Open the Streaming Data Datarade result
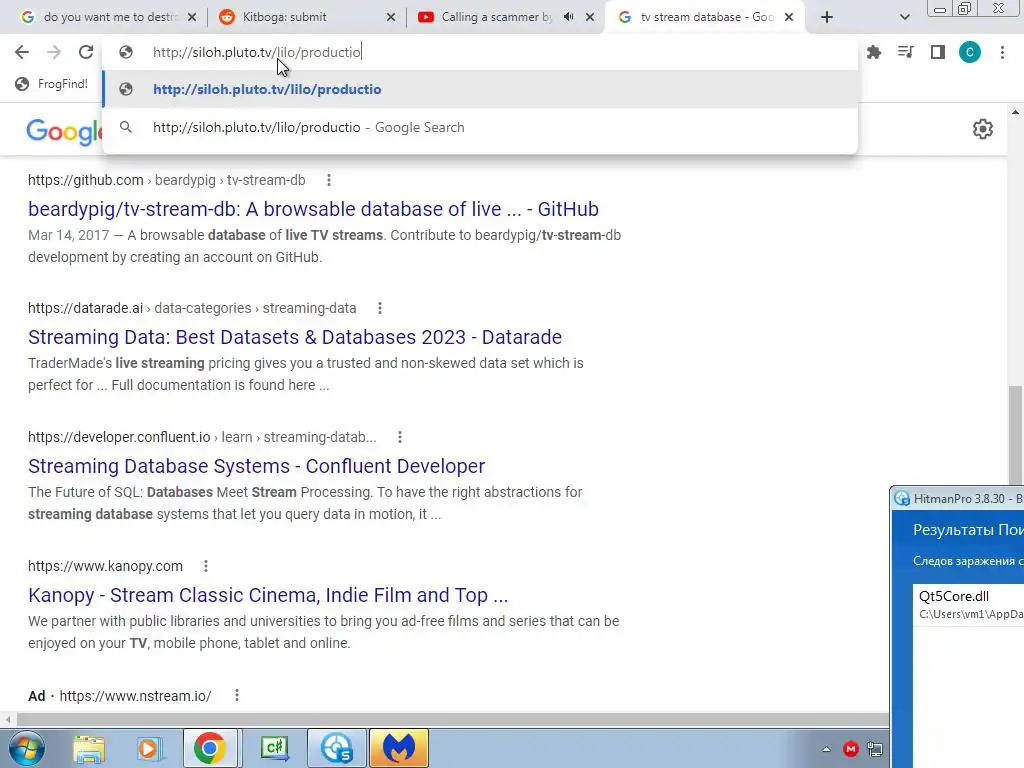This screenshot has width=1024, height=768. point(295,337)
